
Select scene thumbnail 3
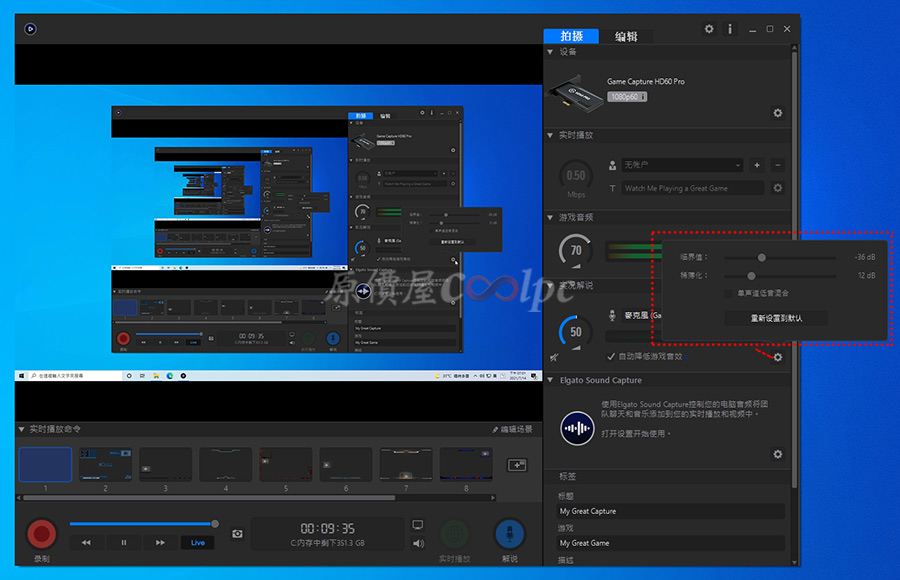(x=165, y=464)
